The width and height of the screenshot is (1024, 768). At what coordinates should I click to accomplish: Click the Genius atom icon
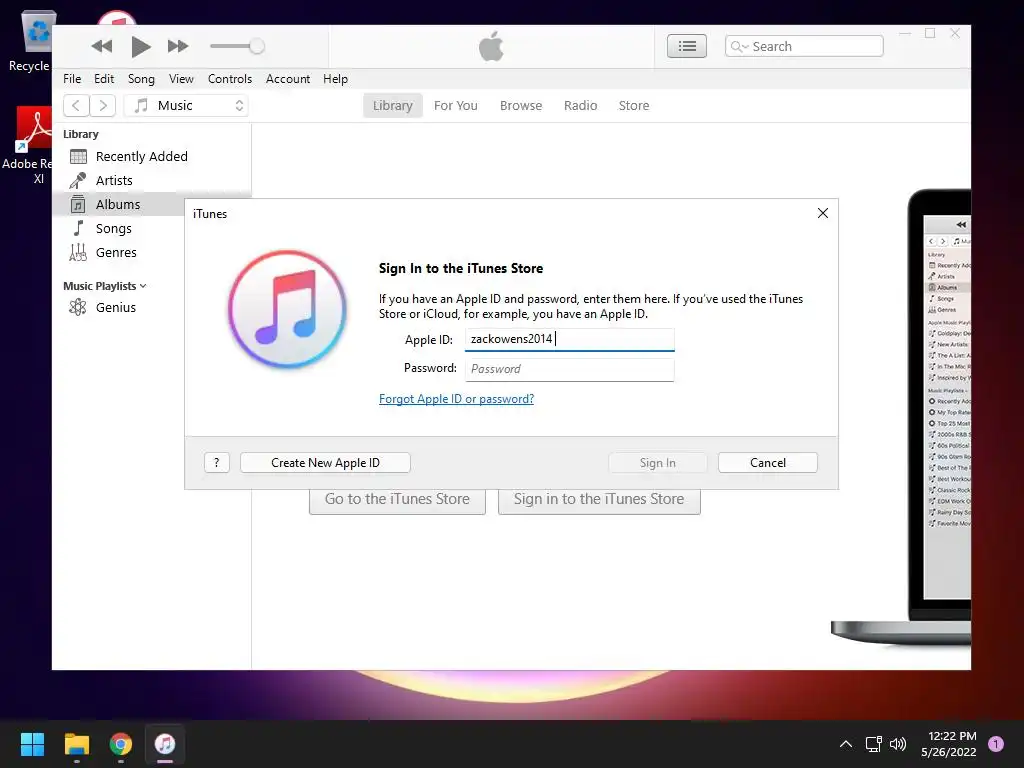click(x=78, y=307)
